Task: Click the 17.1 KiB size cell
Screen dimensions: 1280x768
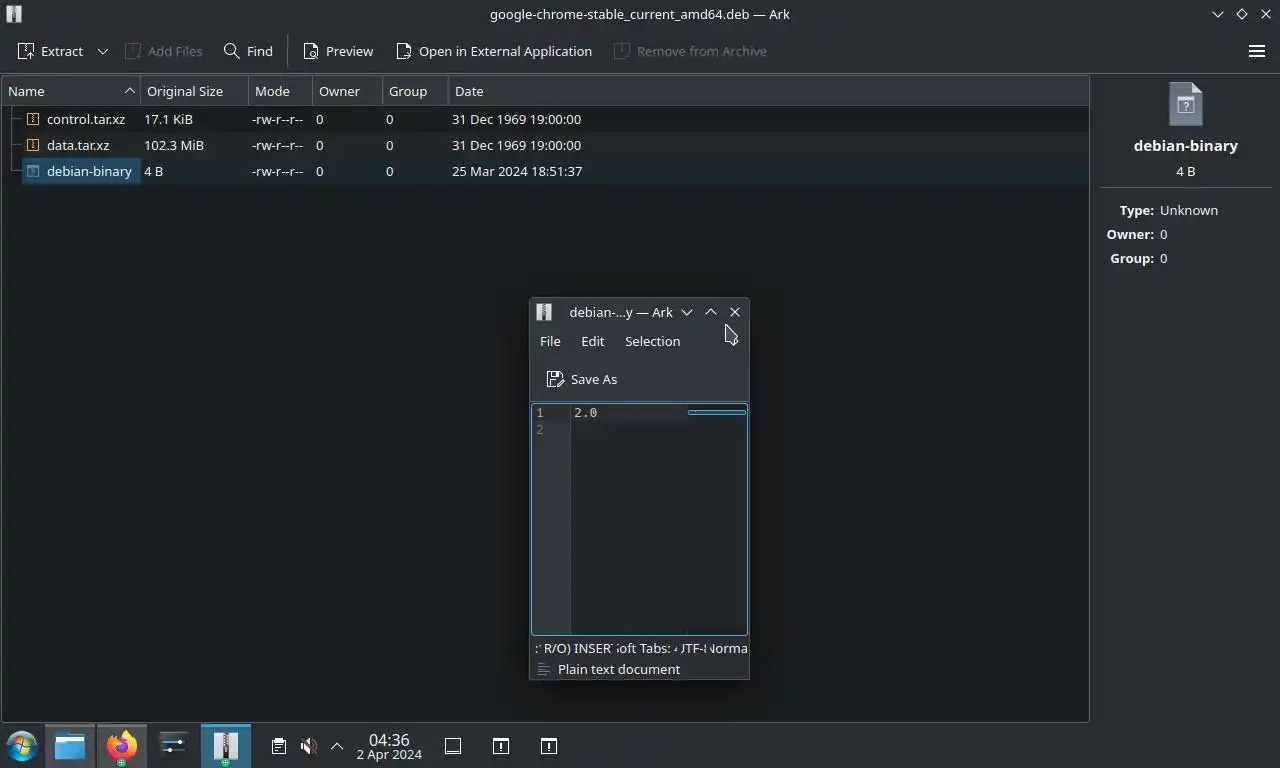Action: point(168,119)
